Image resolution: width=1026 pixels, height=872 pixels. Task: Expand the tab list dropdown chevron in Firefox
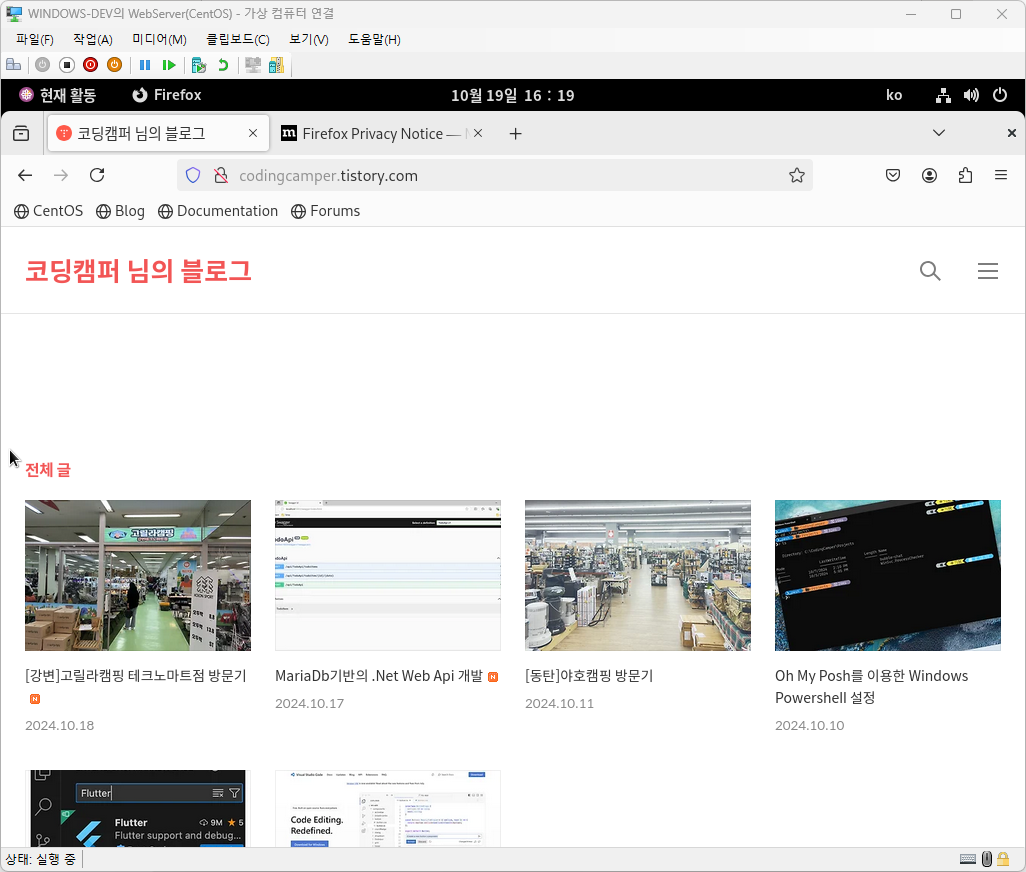[939, 132]
